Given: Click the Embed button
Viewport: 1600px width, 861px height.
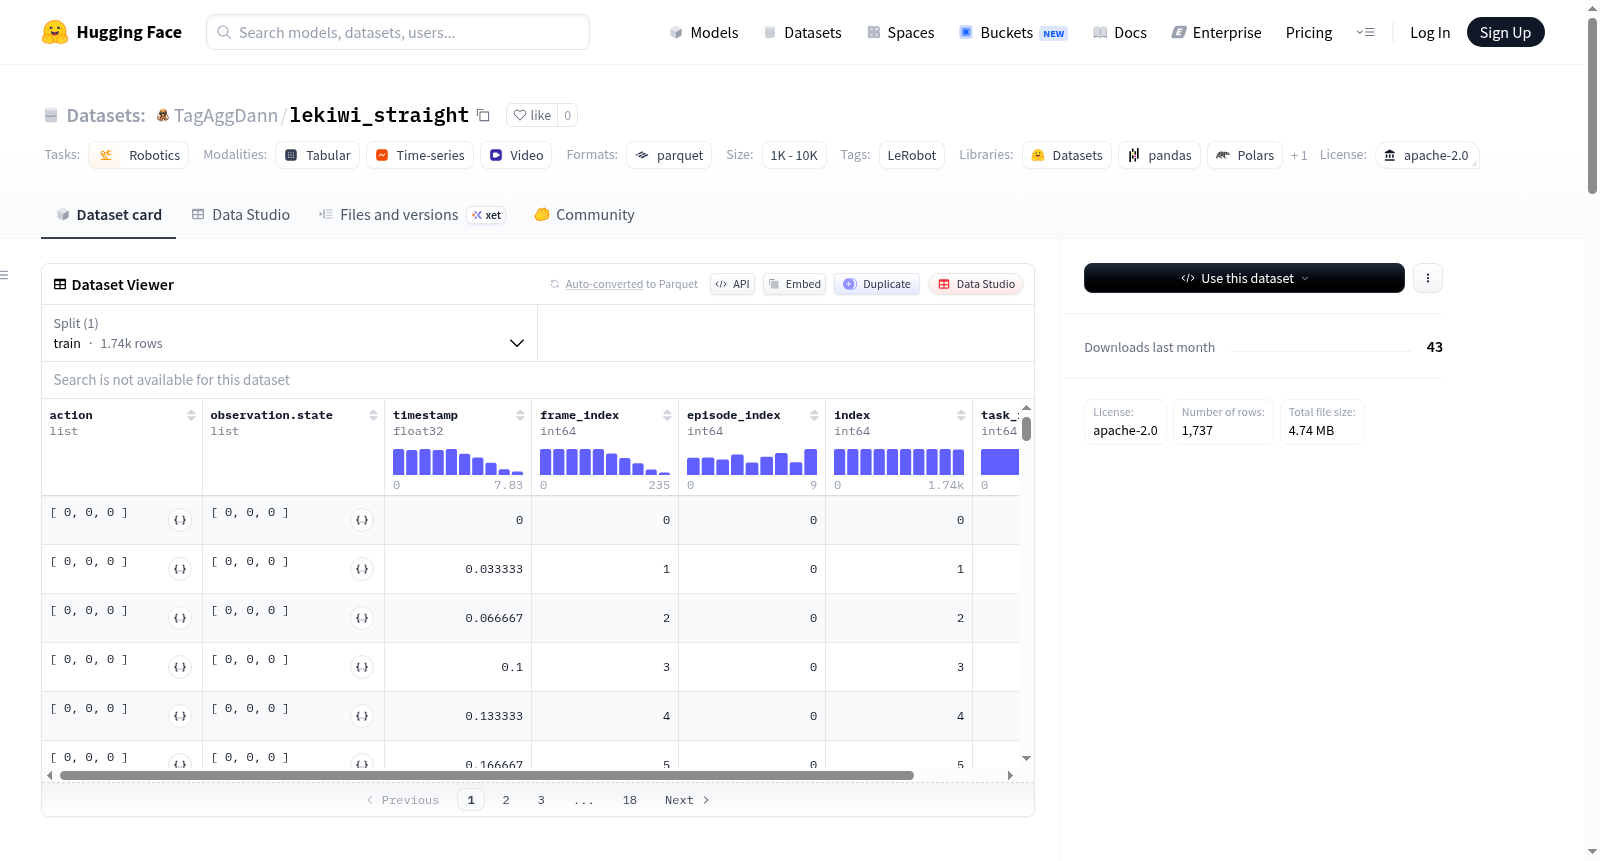Looking at the screenshot, I should pyautogui.click(x=795, y=284).
